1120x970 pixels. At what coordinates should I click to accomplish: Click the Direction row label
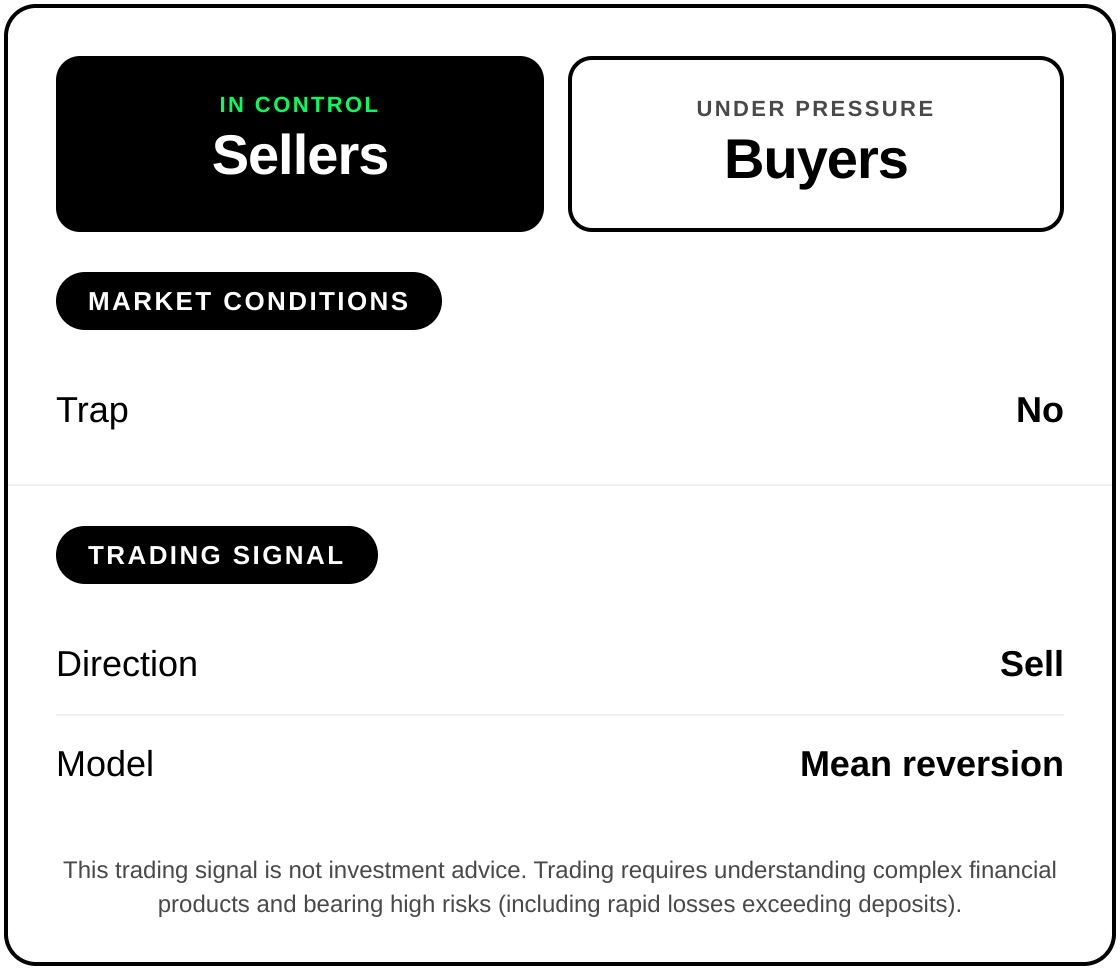[127, 664]
